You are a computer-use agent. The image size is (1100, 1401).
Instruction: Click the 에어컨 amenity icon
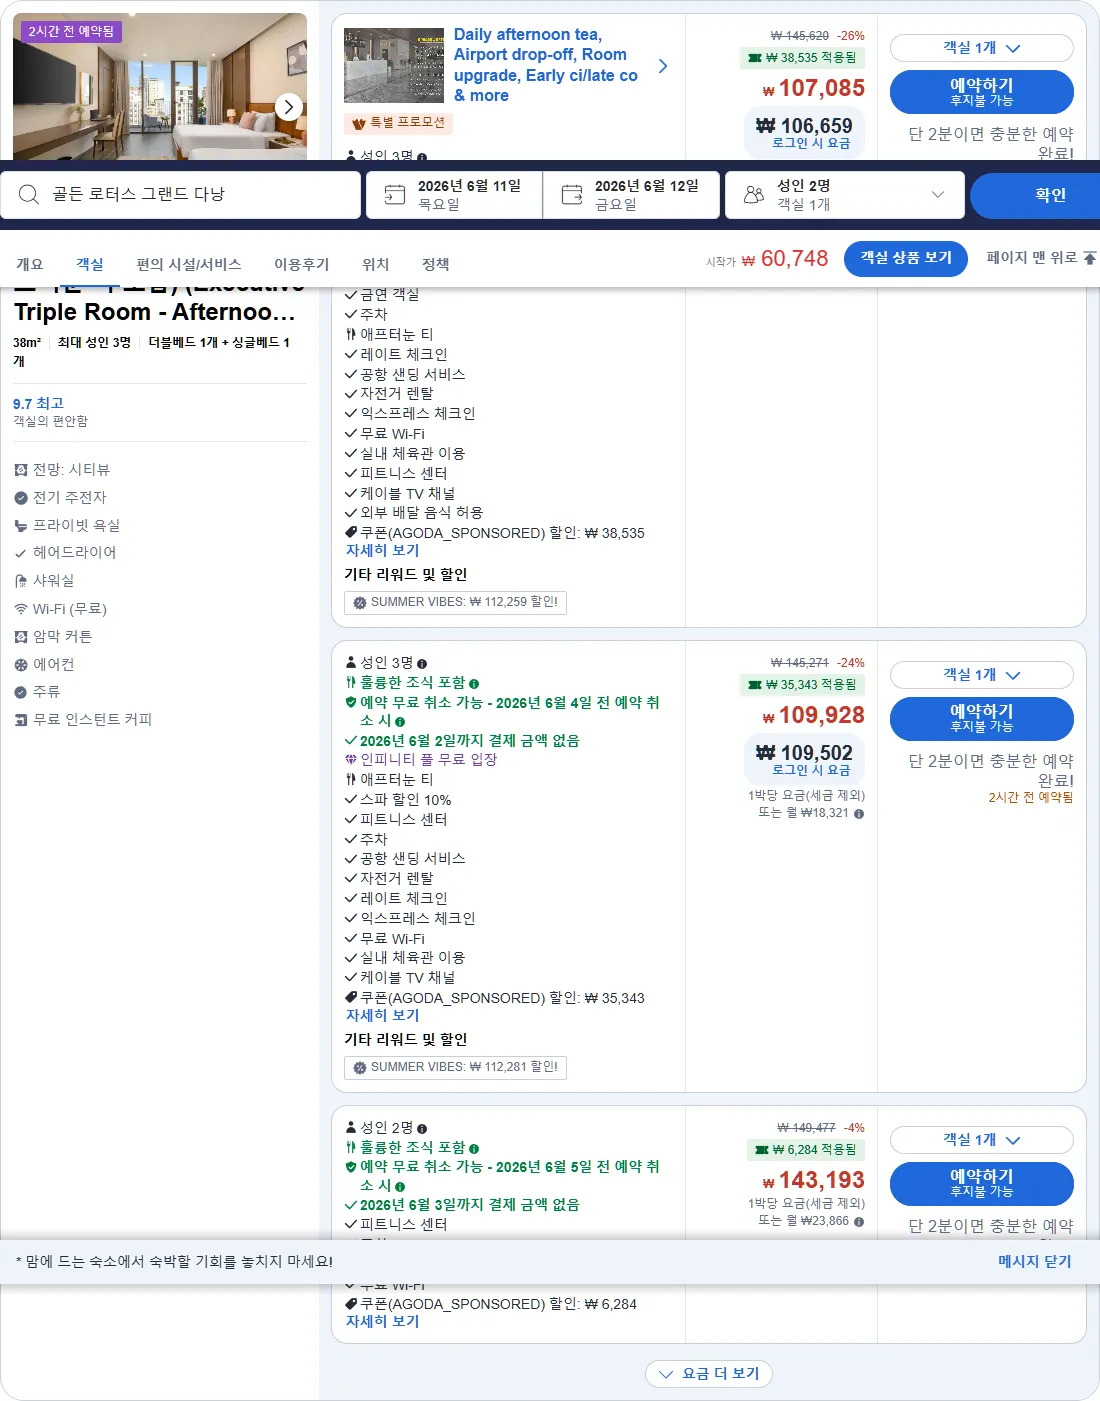pyautogui.click(x=21, y=665)
